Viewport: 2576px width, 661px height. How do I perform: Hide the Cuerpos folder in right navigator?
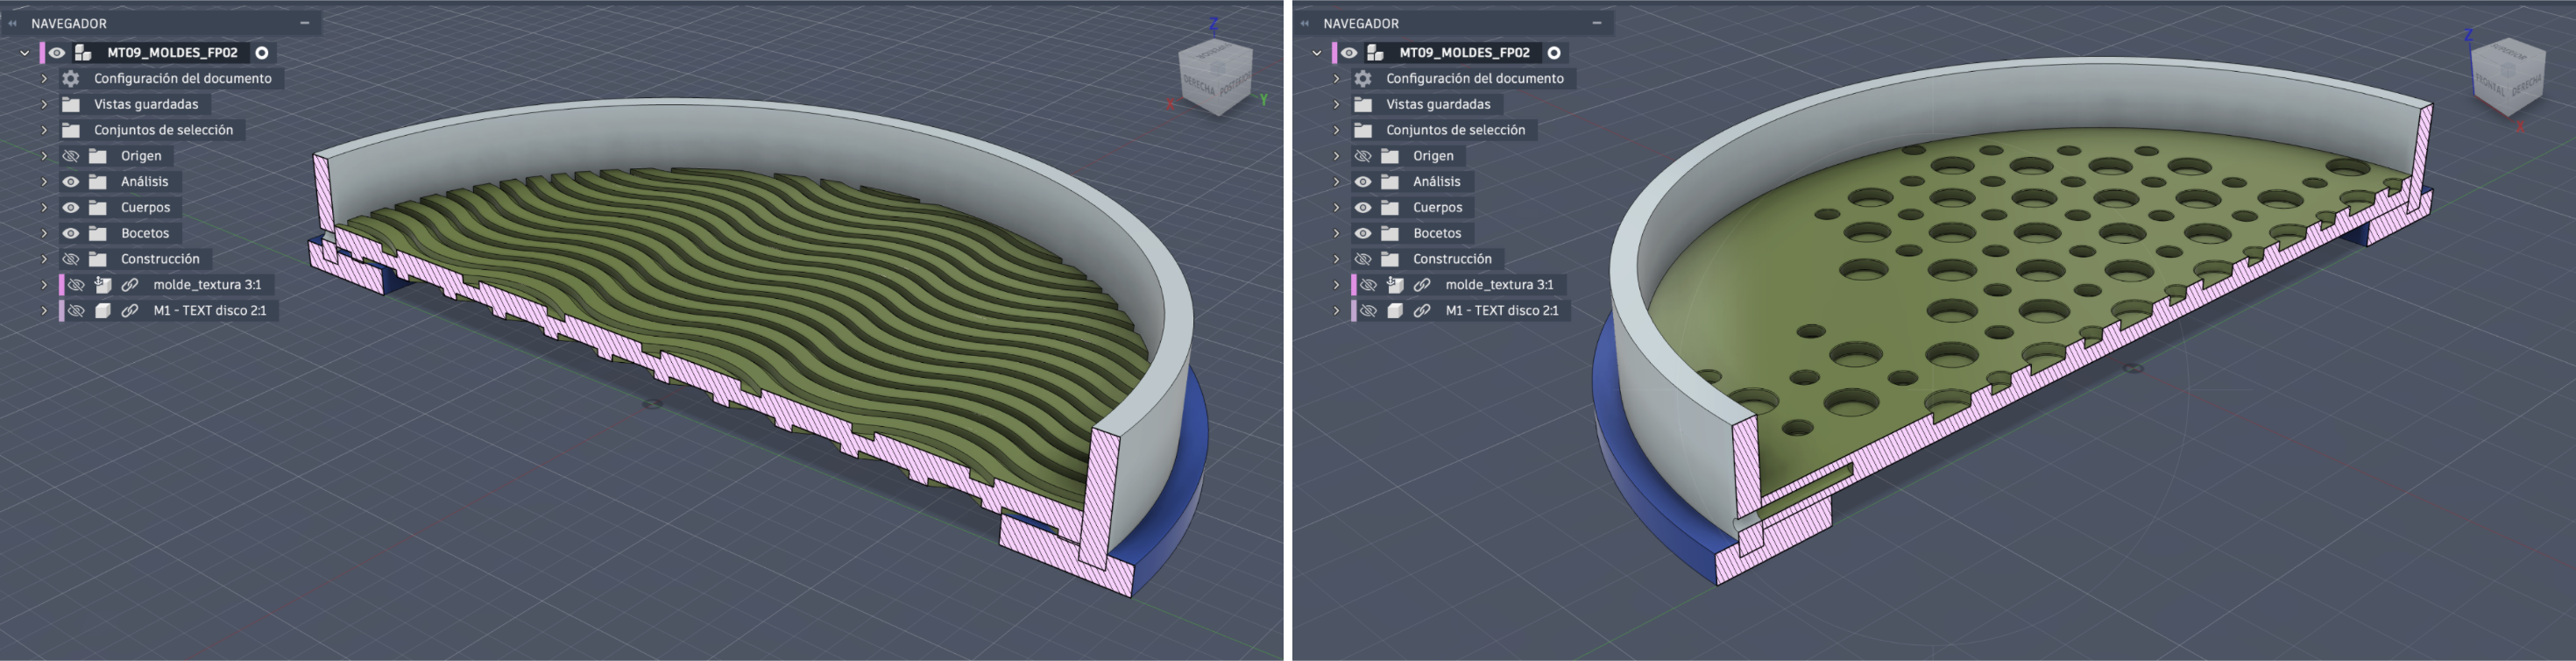[1363, 208]
